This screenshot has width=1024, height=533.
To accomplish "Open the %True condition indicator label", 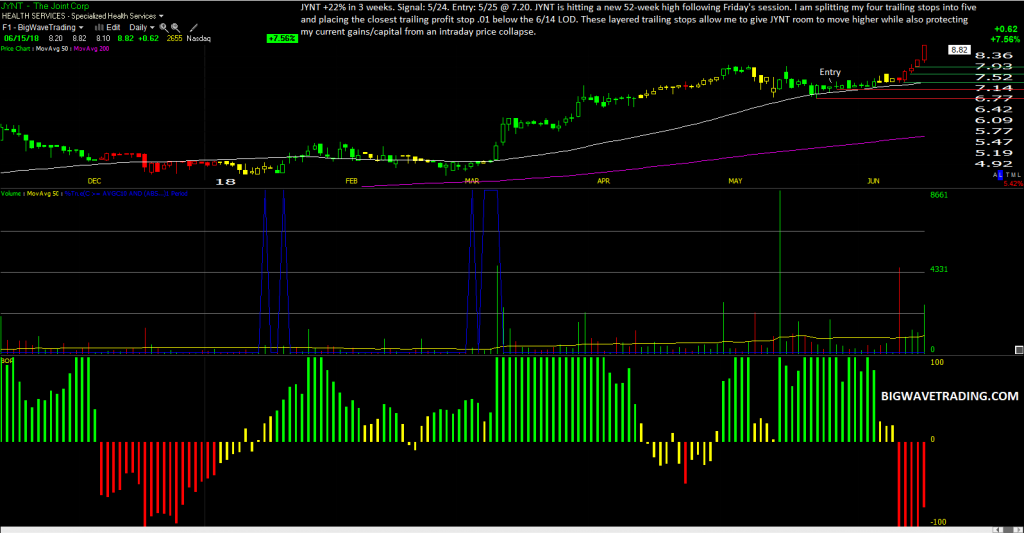I will (126, 193).
